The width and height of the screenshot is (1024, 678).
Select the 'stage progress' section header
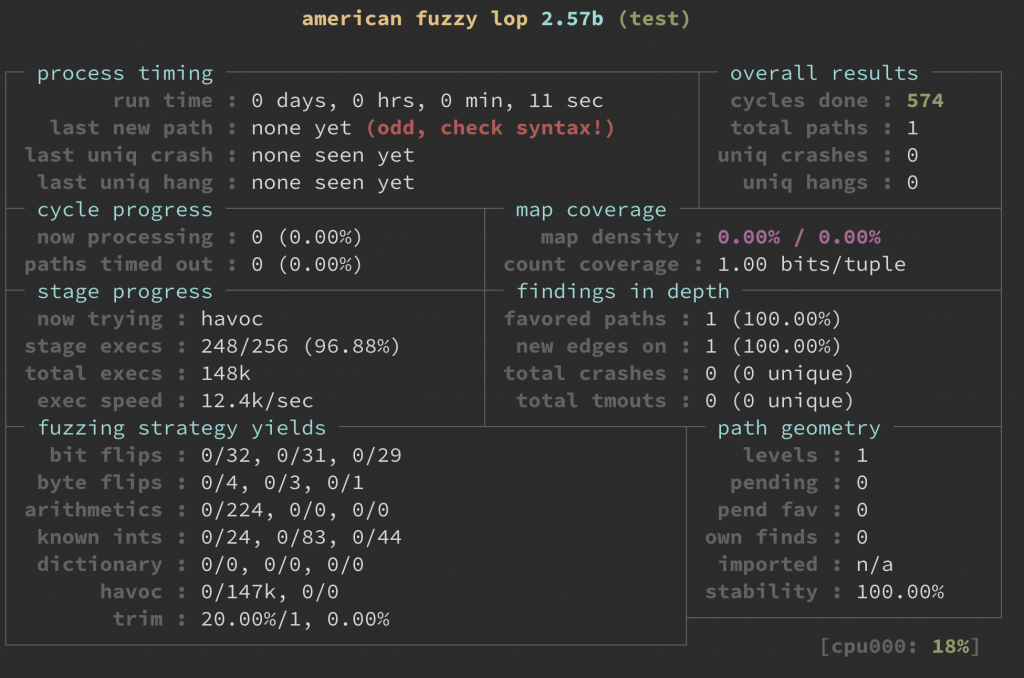125,292
